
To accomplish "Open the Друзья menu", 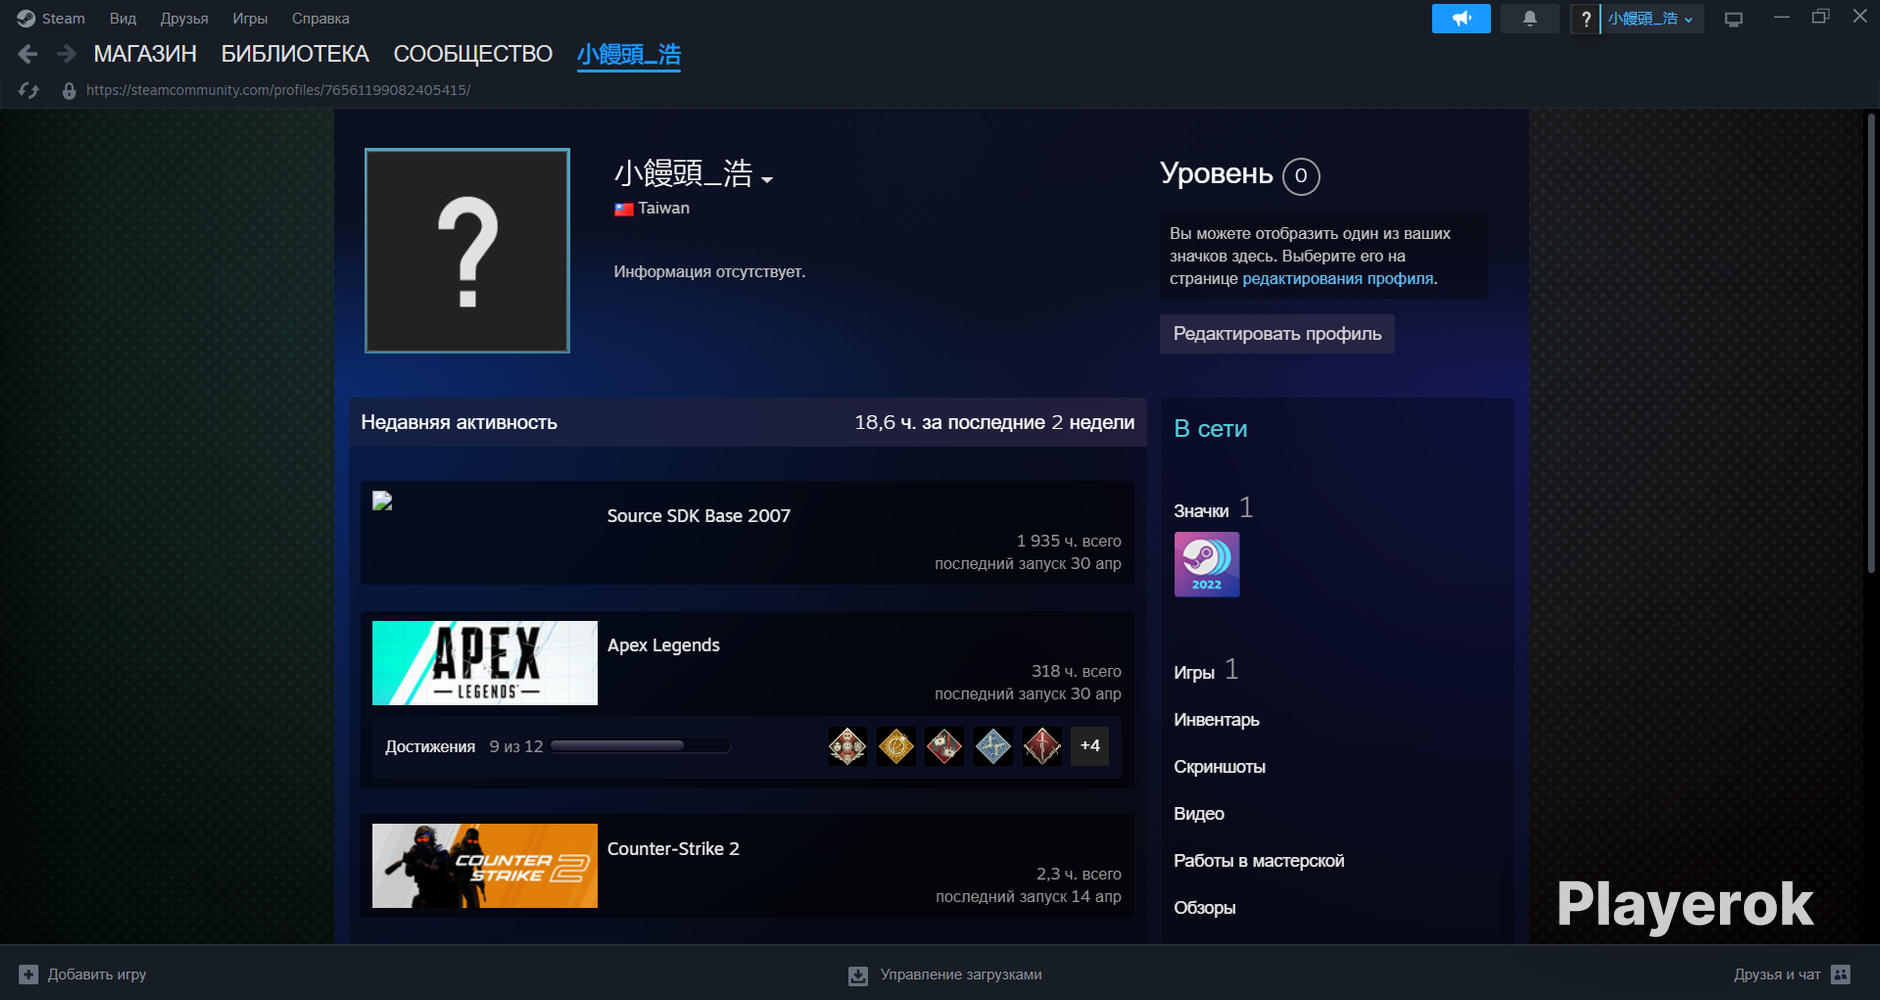I will (184, 18).
